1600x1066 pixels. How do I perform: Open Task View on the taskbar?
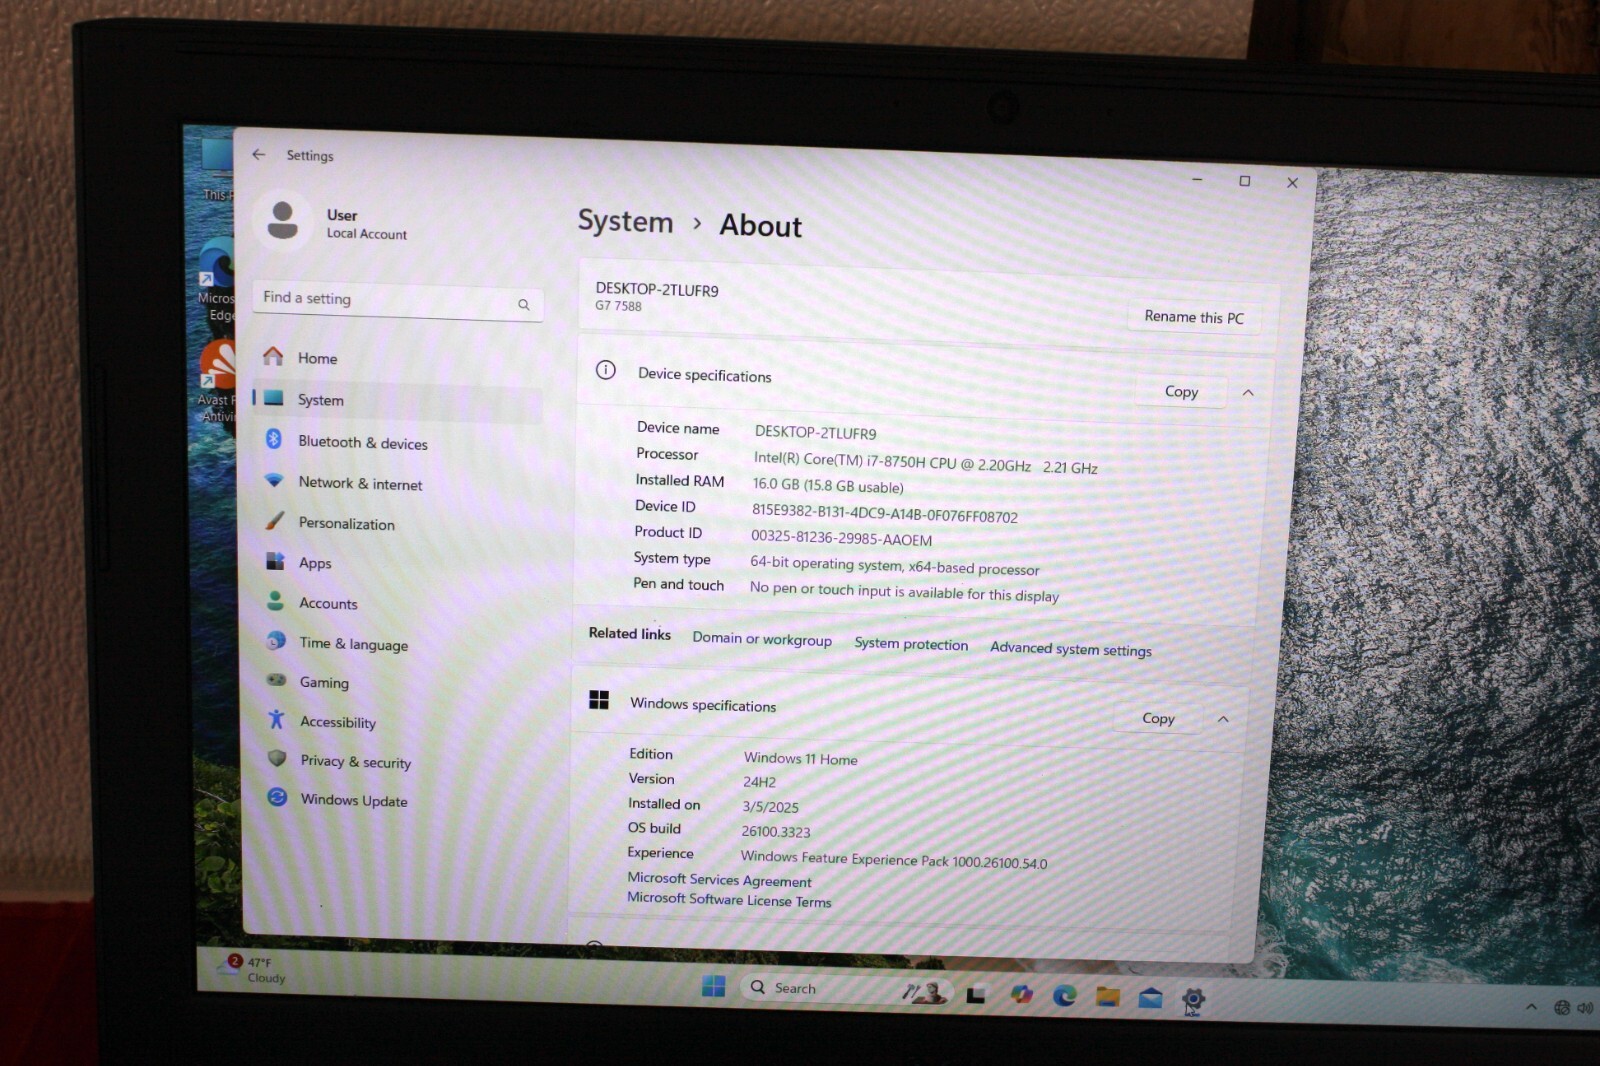(x=976, y=994)
